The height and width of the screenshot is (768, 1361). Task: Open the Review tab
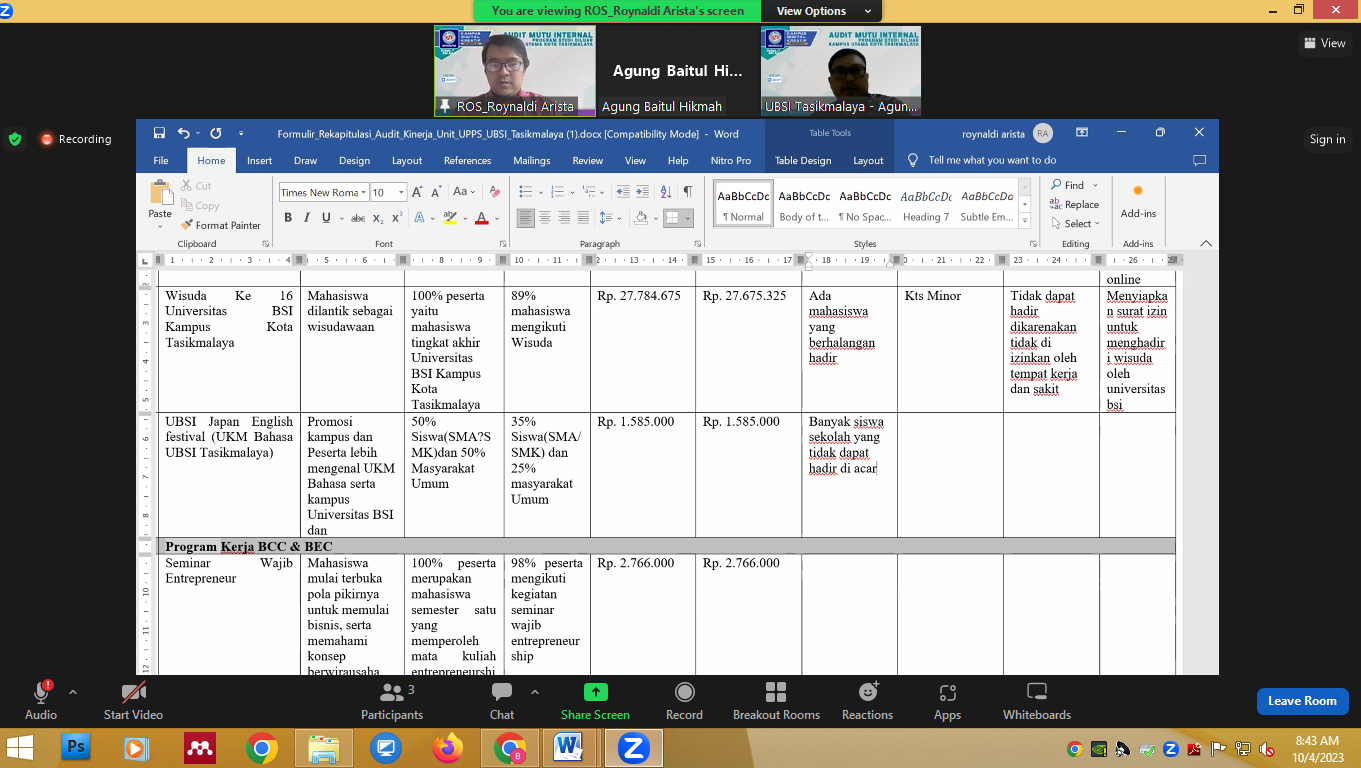pos(588,160)
